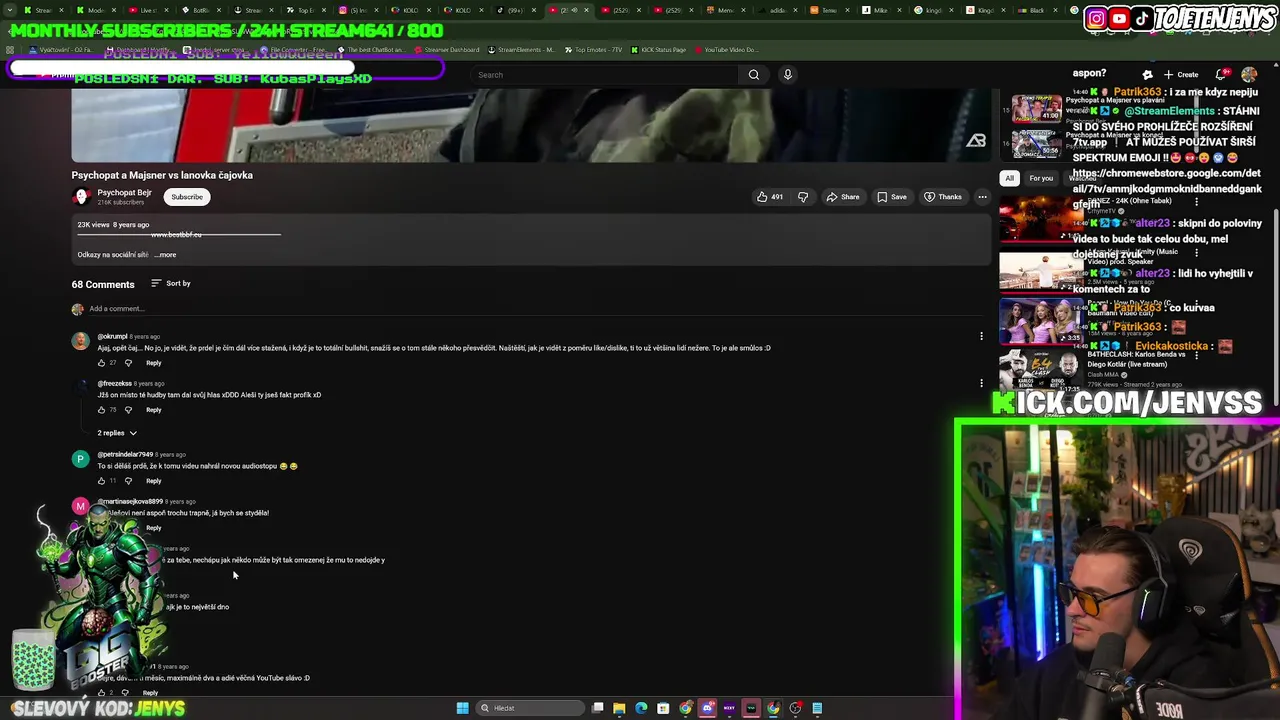Viewport: 1280px width, 720px height.
Task: Like the comment by @freezekss
Action: 101,410
